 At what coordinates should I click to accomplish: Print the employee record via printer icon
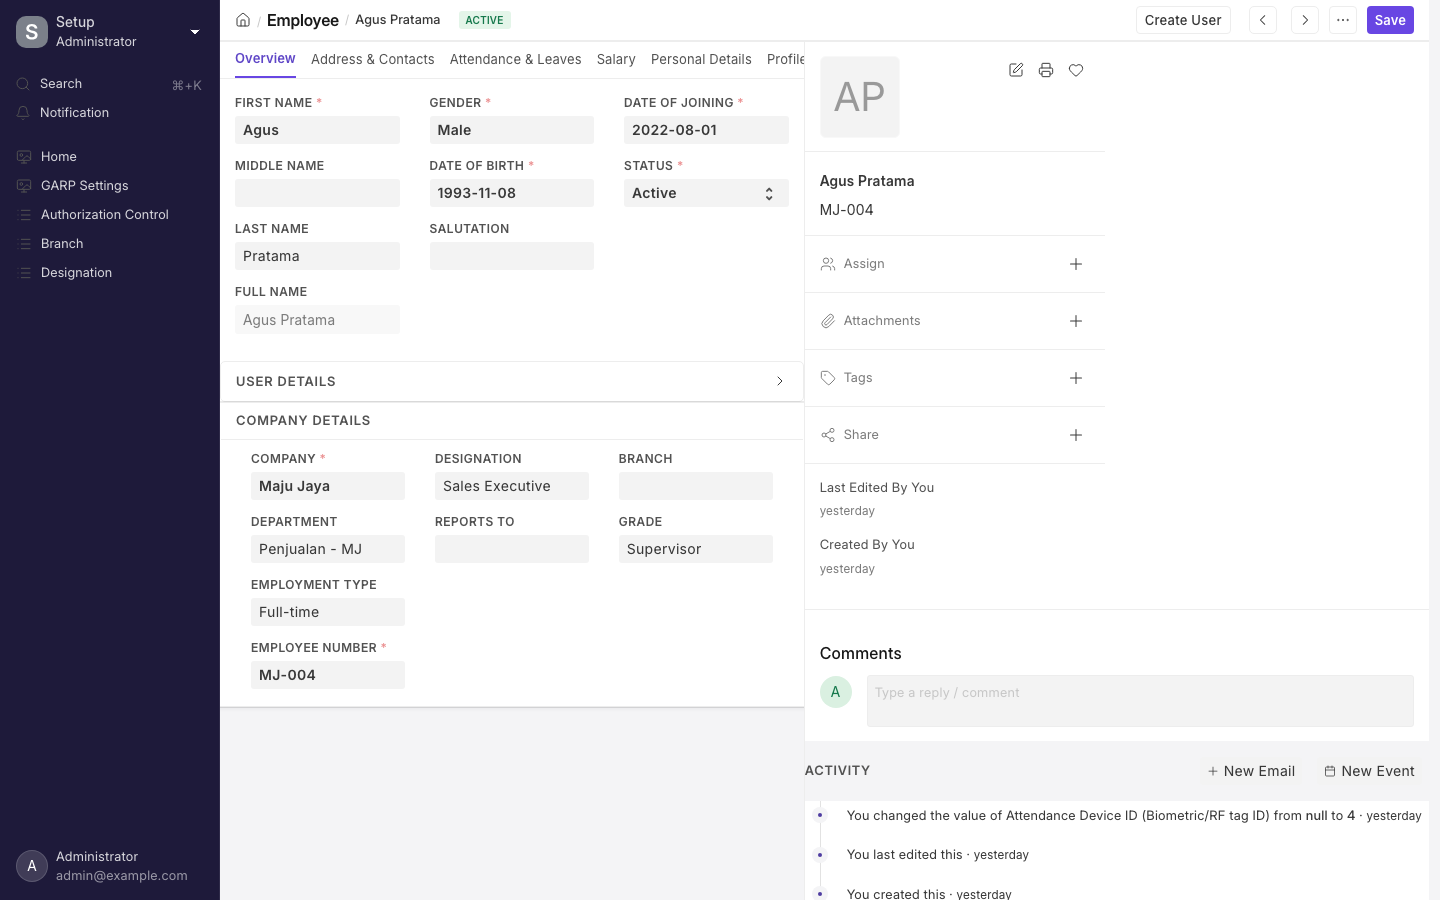click(1046, 70)
